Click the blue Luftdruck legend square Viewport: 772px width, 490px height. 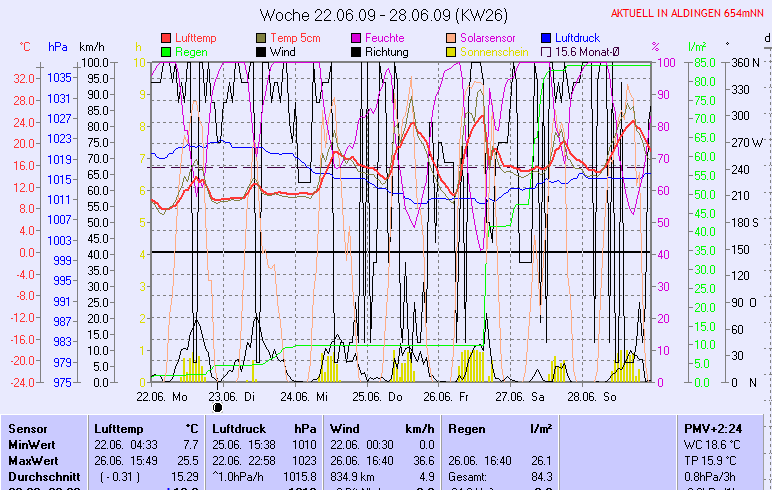coord(546,38)
